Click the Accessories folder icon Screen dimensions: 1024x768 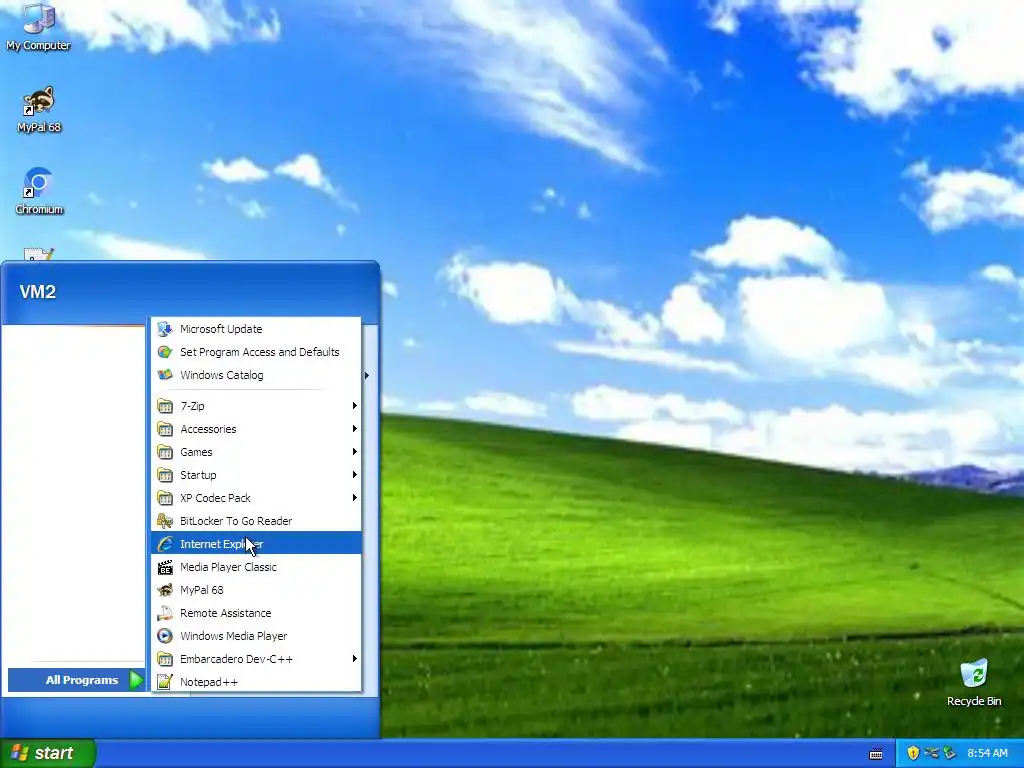click(165, 429)
